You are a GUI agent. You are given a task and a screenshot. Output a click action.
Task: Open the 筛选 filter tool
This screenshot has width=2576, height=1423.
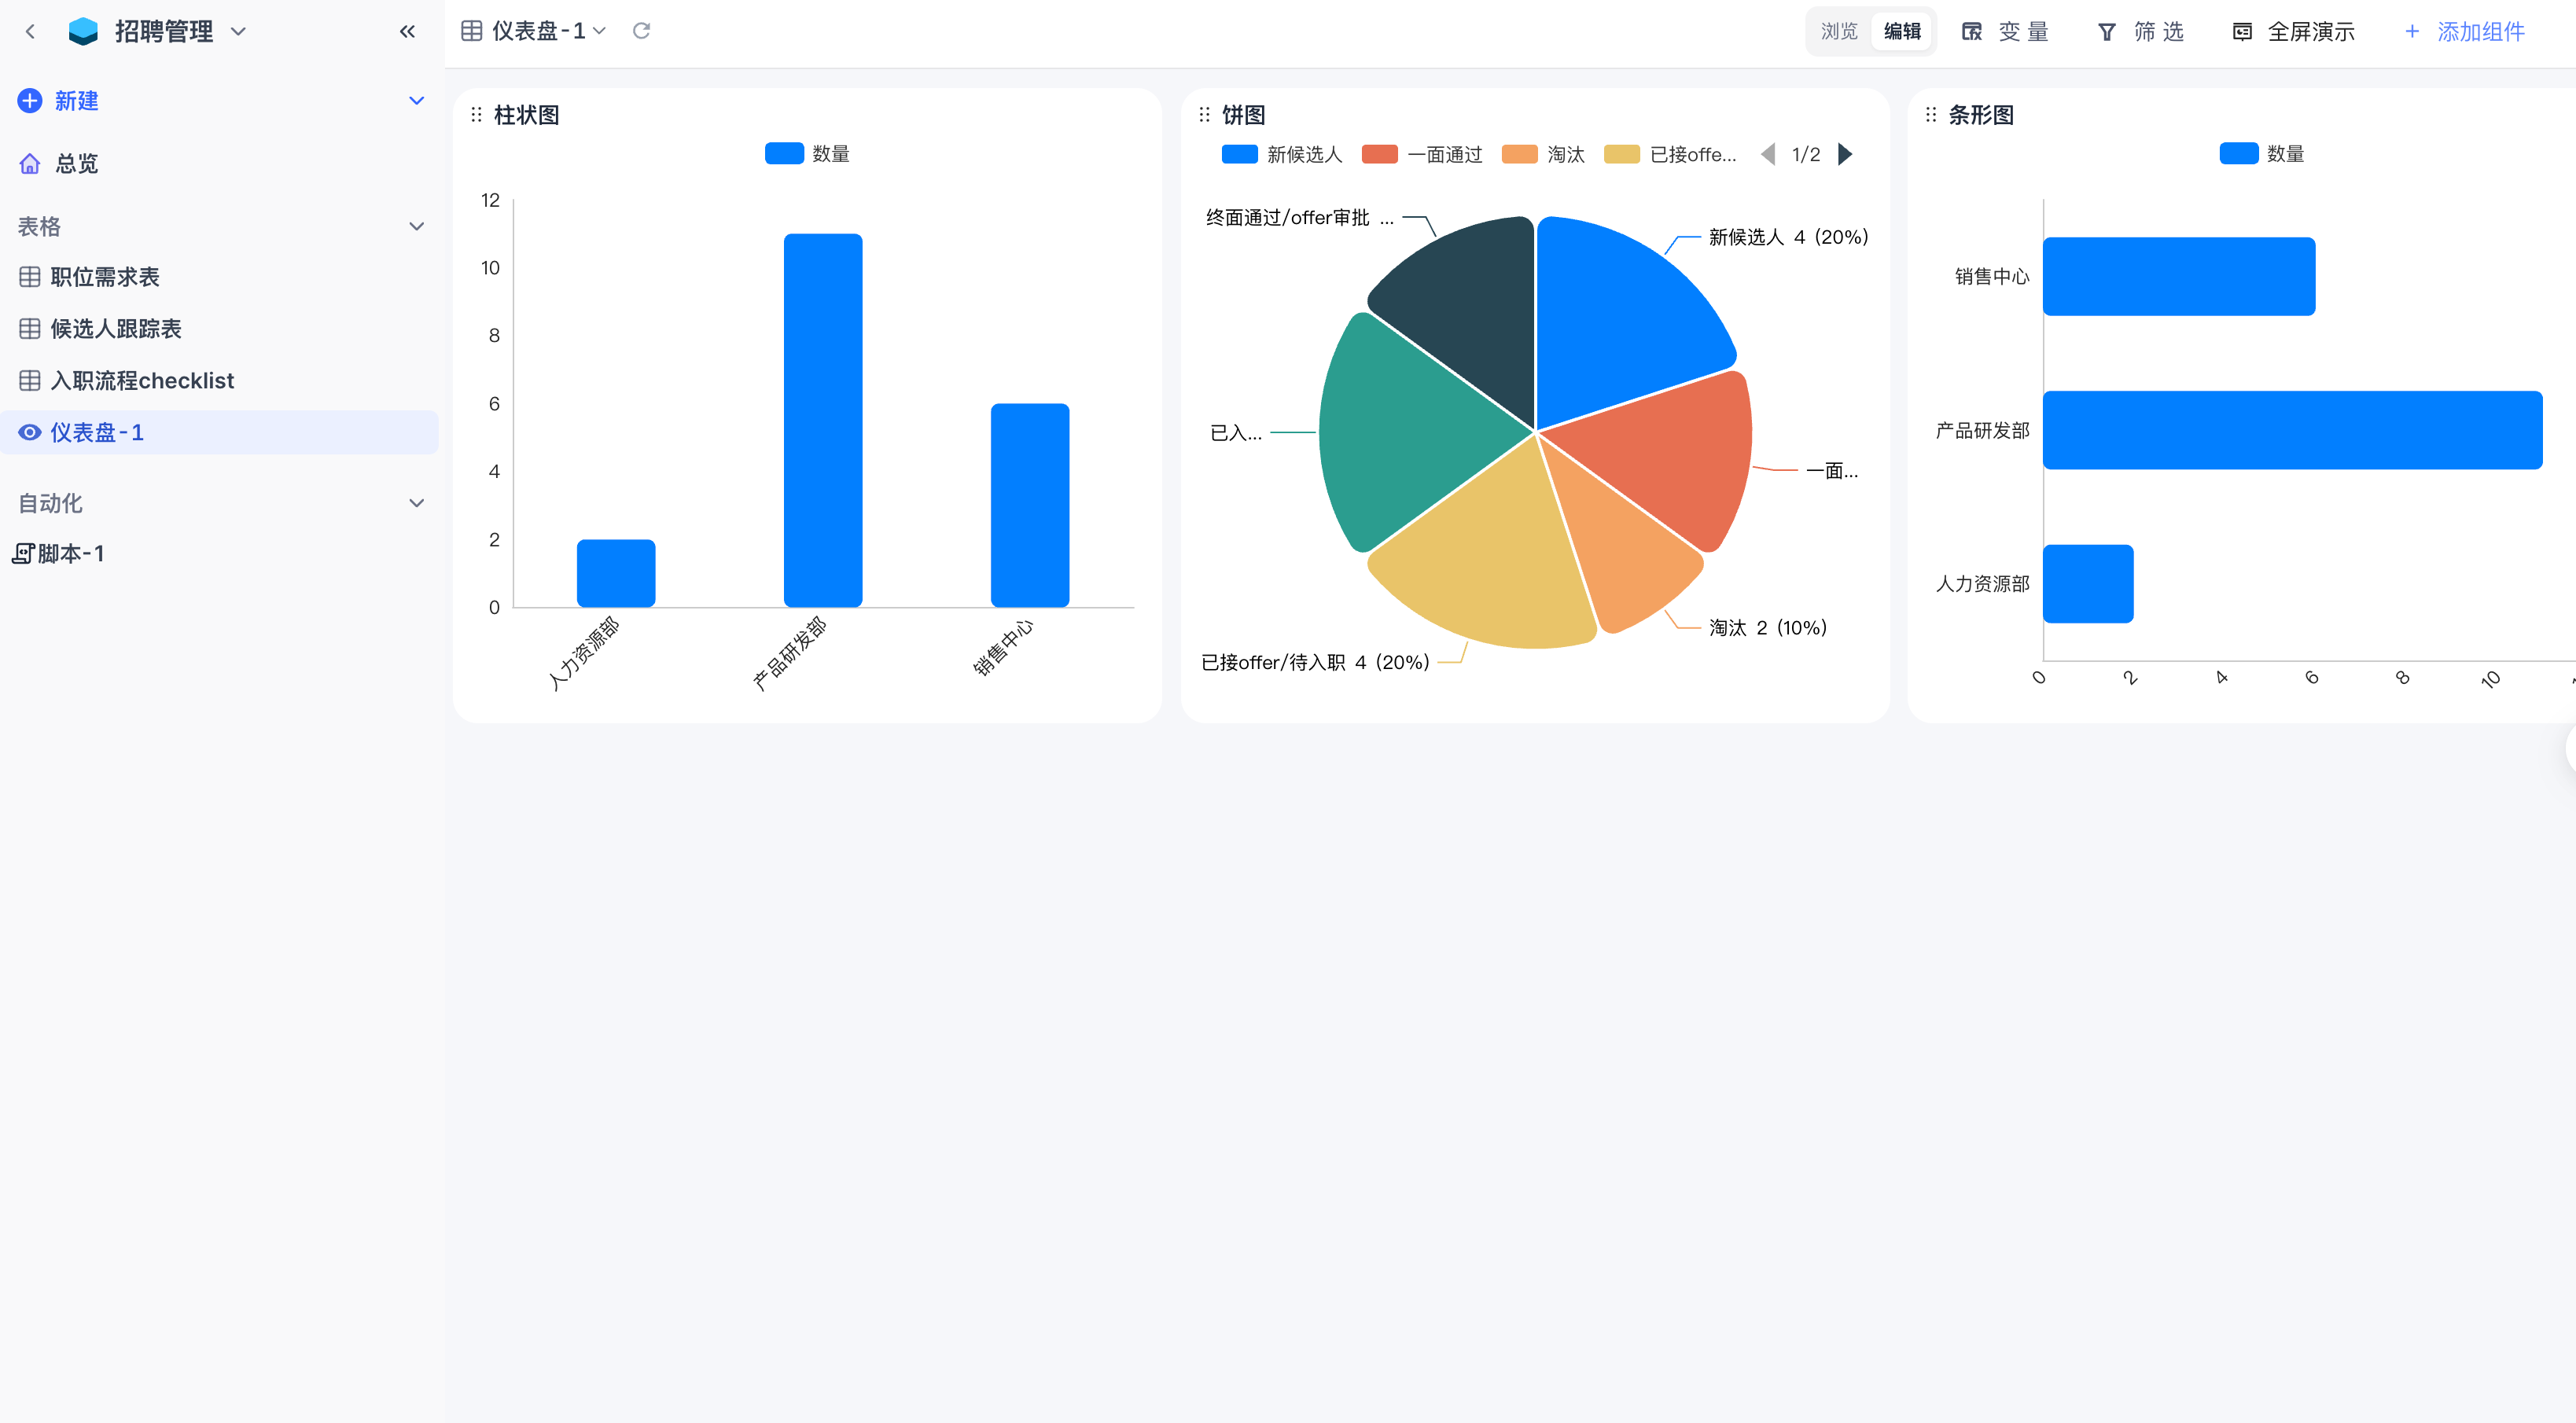pos(2140,32)
